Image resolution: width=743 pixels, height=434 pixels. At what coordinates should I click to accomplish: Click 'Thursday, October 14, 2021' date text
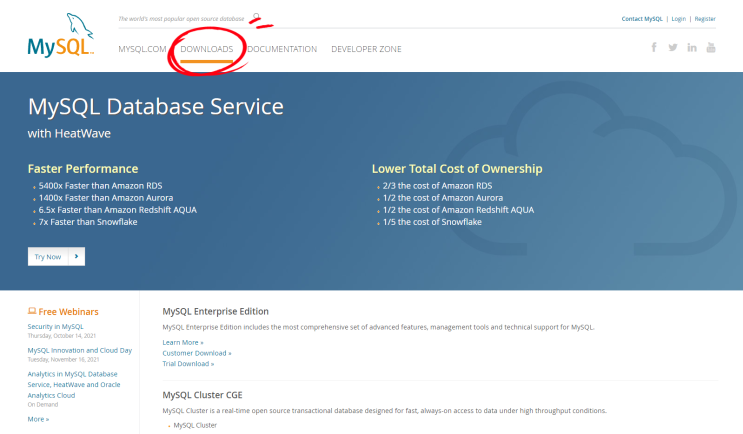coord(62,335)
